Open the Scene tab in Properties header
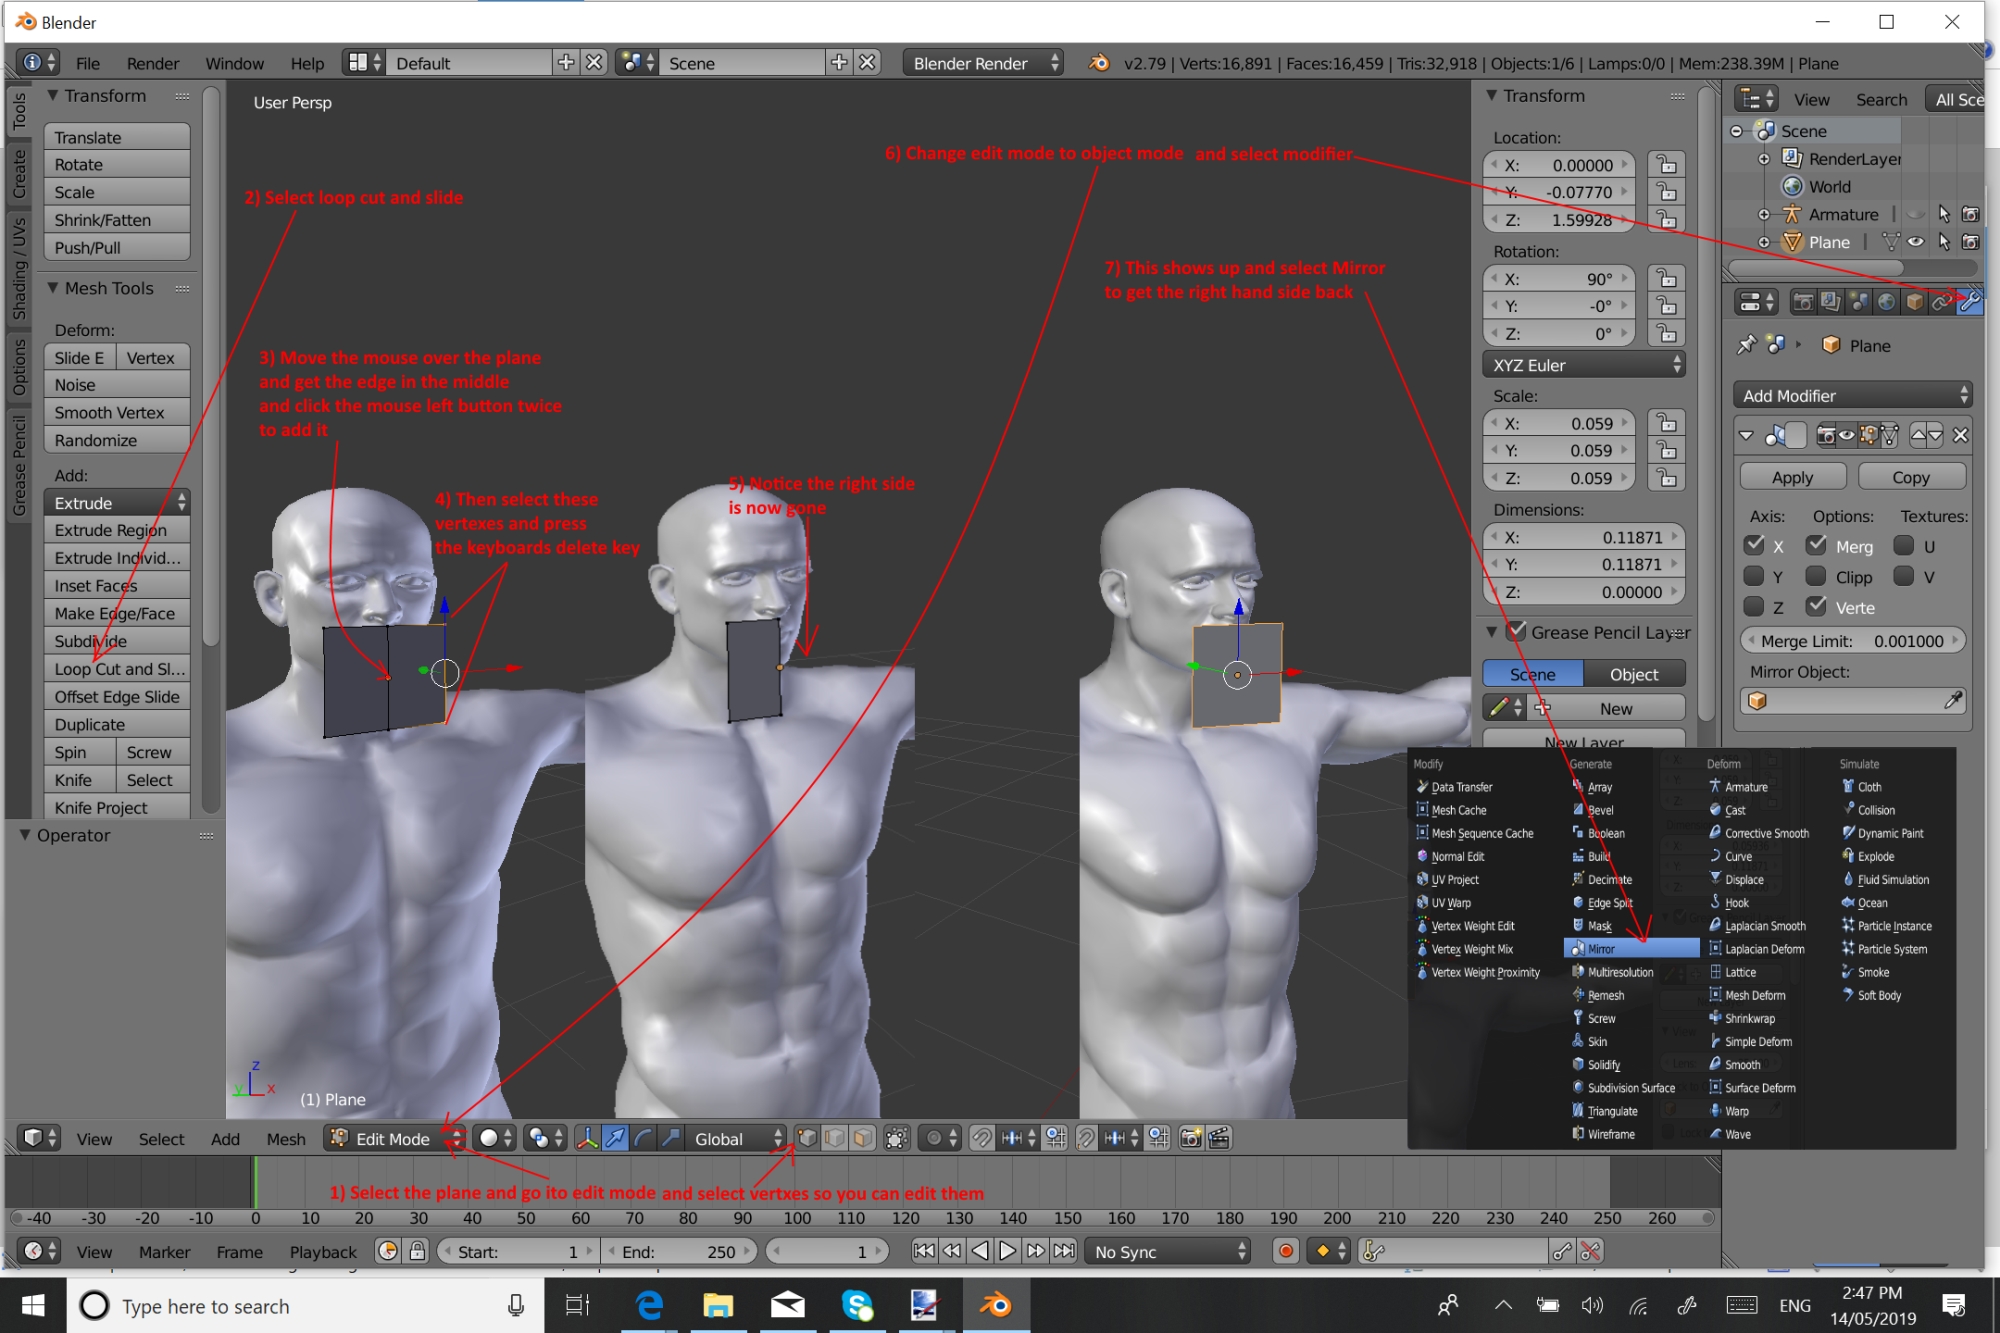 click(1858, 301)
